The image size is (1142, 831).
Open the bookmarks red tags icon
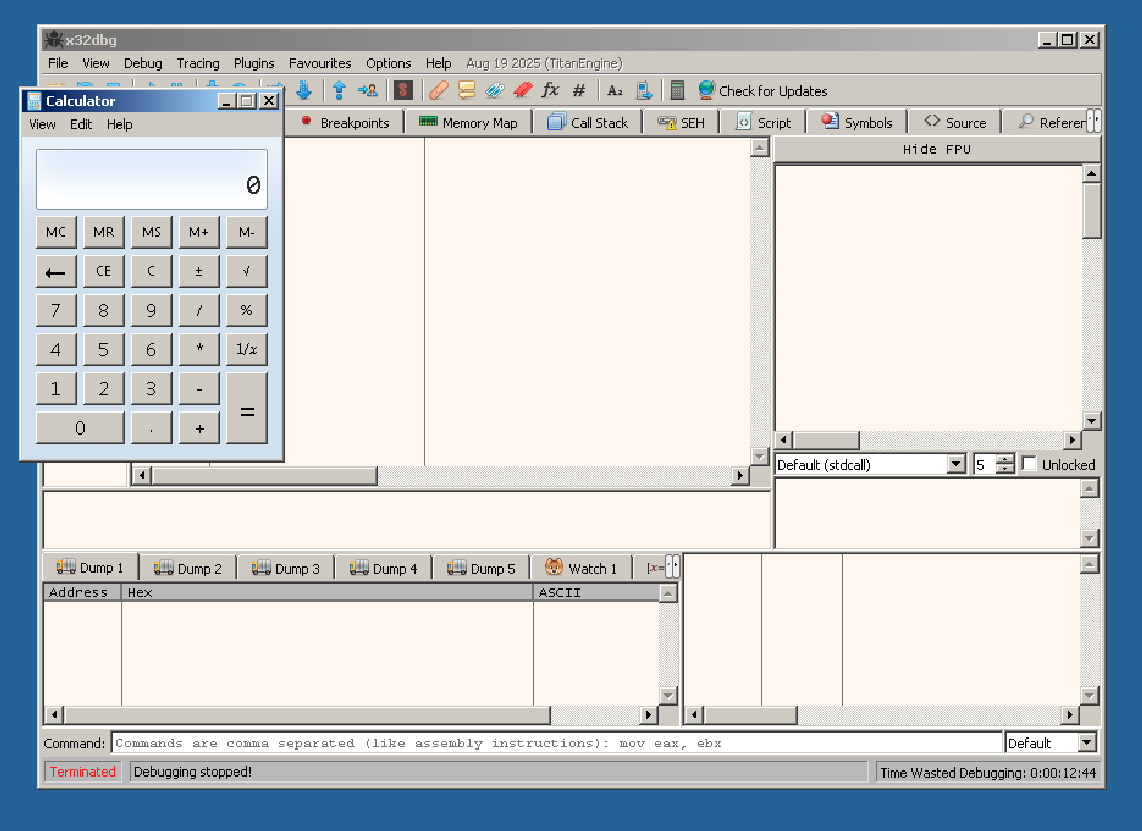523,90
